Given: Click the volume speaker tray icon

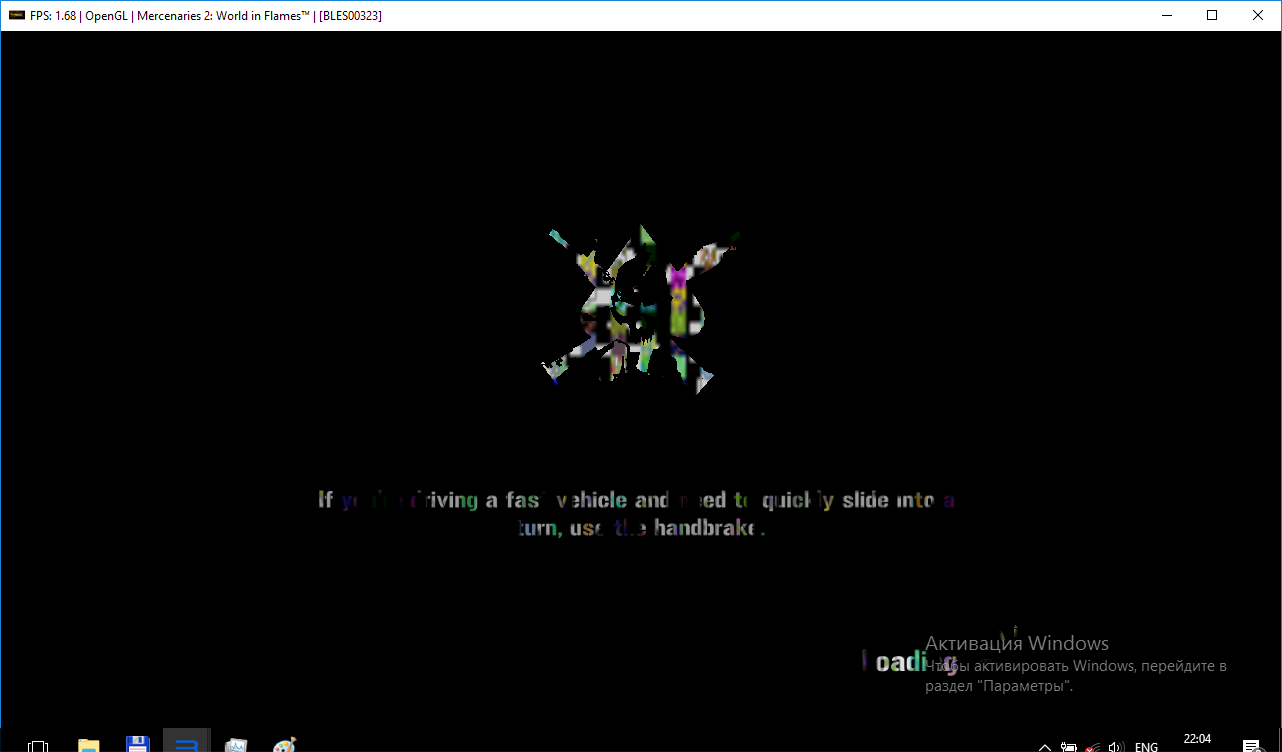Looking at the screenshot, I should tap(1118, 746).
